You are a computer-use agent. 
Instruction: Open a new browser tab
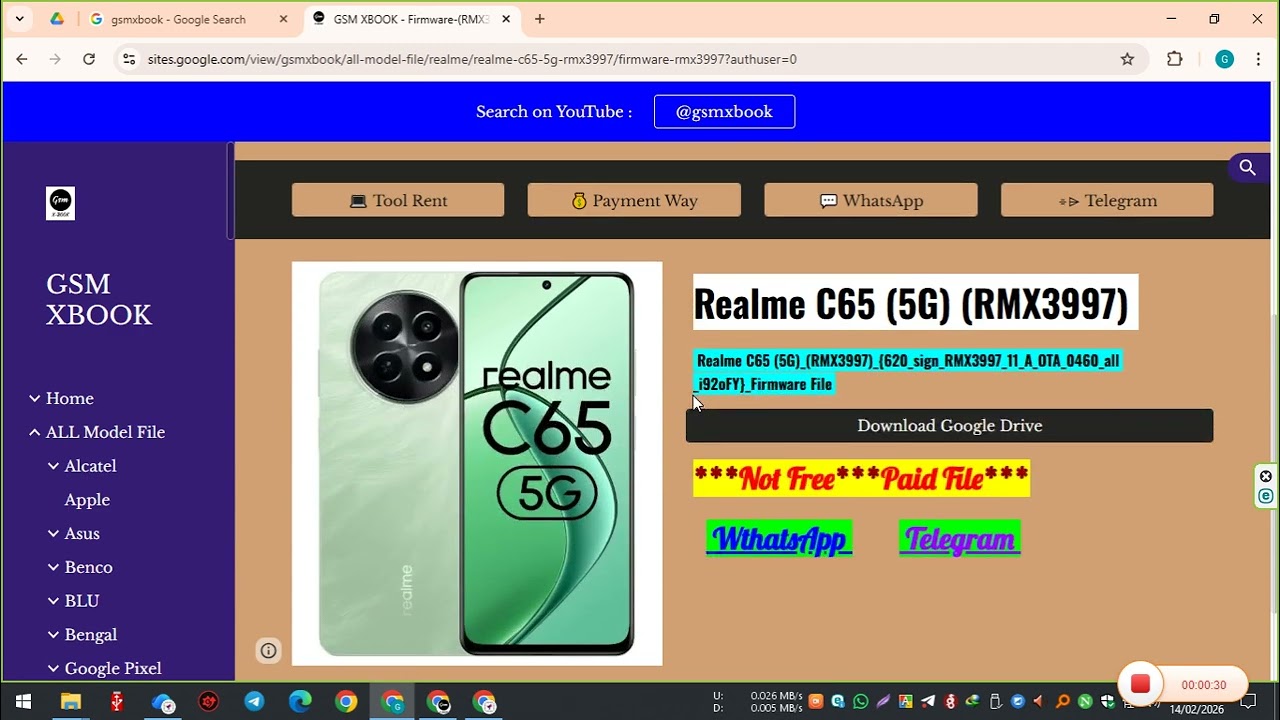(540, 19)
